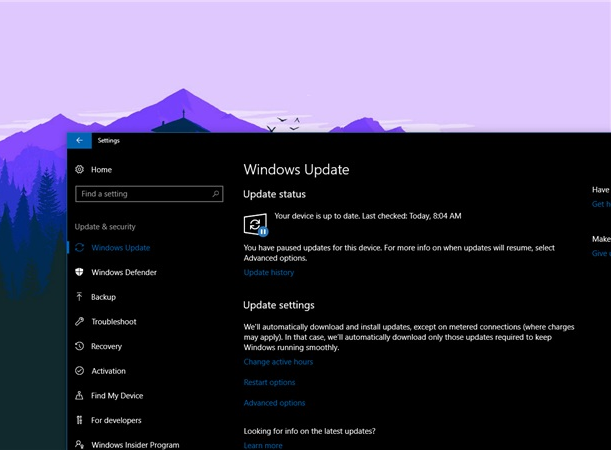Image resolution: width=611 pixels, height=450 pixels.
Task: Click the search magnifier in Find a setting
Action: 215,194
